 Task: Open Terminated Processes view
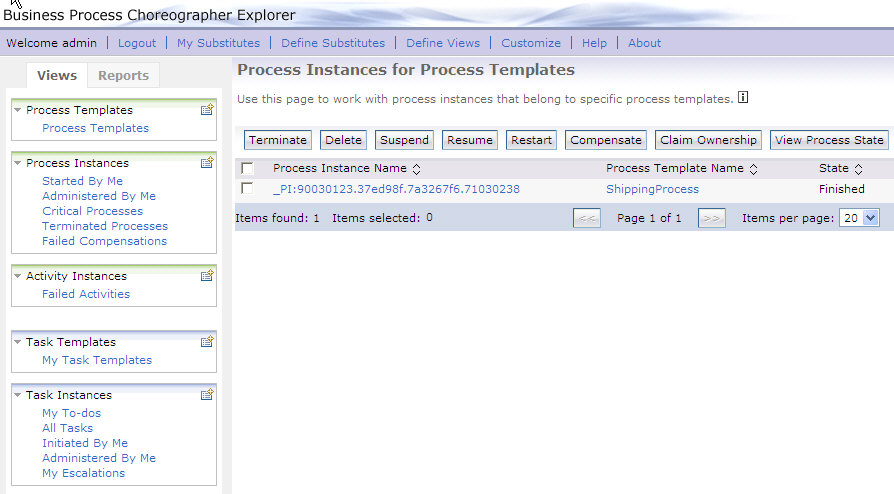point(105,226)
